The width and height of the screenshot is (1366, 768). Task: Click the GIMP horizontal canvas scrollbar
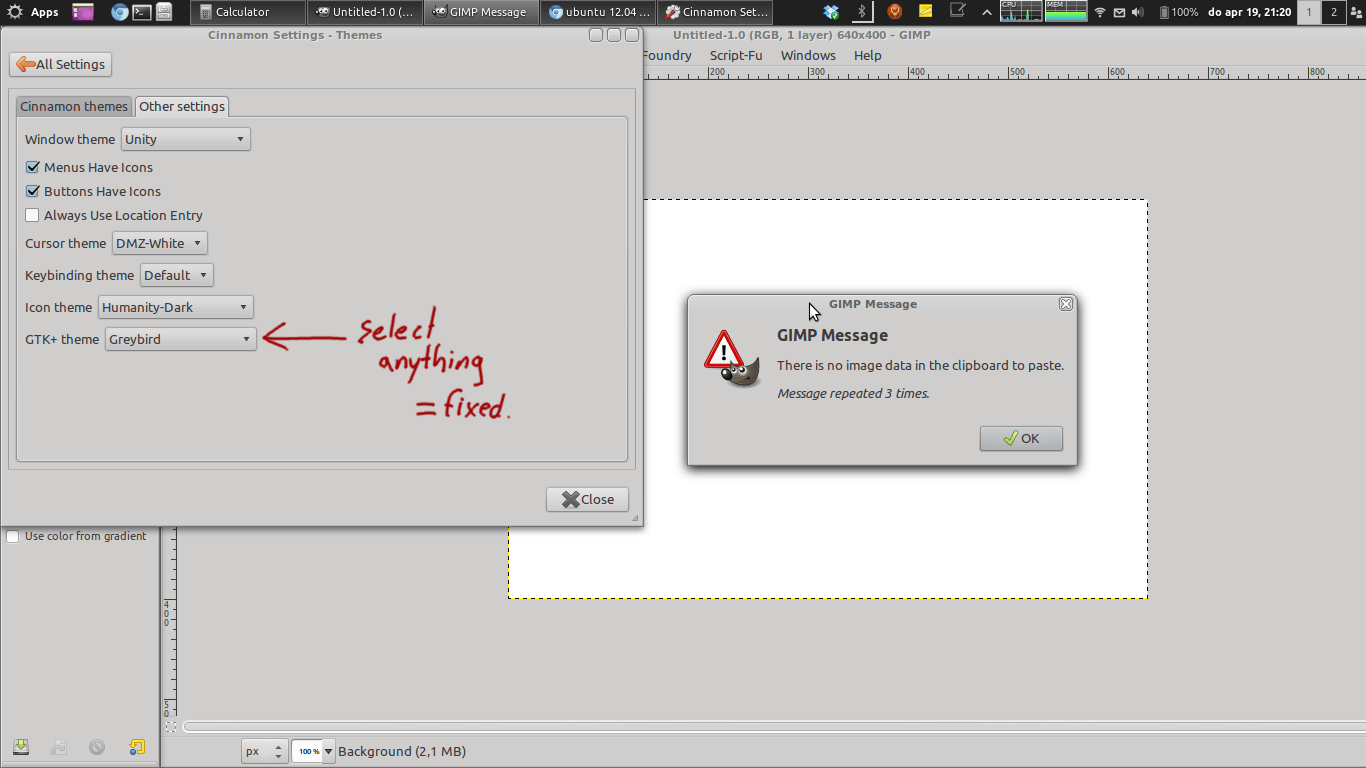[774, 727]
